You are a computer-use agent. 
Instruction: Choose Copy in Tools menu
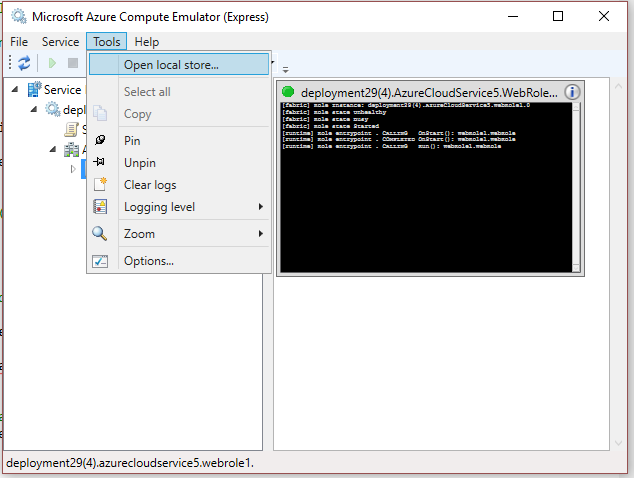click(x=179, y=114)
